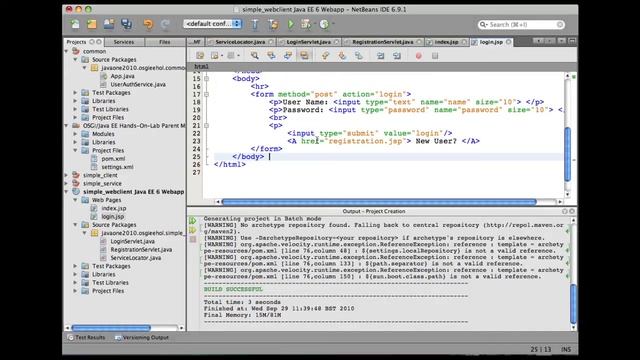Open the Test Results bottom tab
This screenshot has height=360, width=640.
point(86,338)
